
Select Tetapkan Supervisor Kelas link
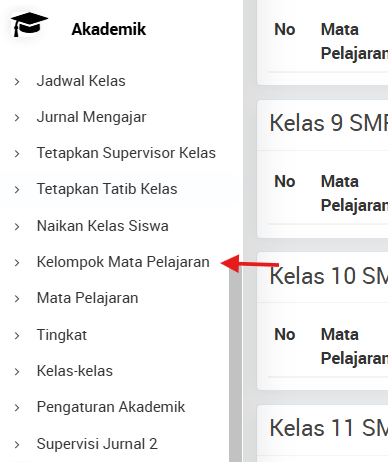coord(126,153)
